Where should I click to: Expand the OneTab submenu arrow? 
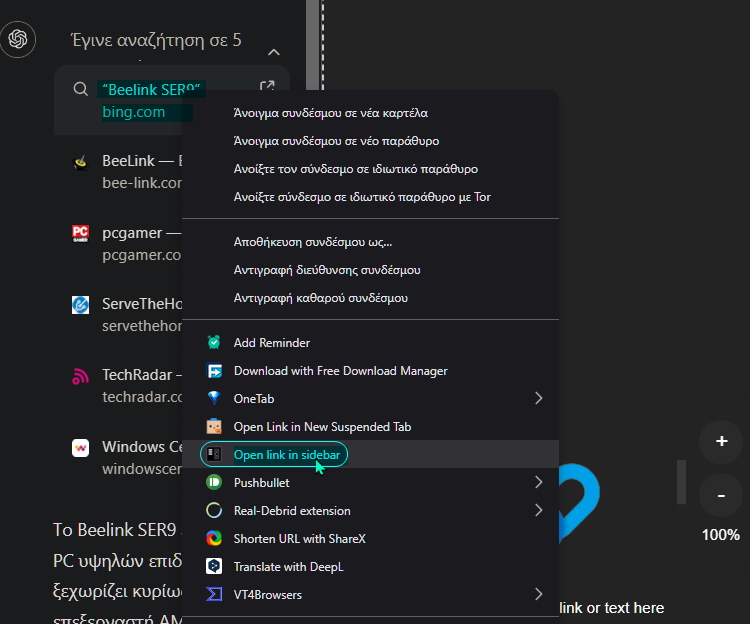[539, 398]
